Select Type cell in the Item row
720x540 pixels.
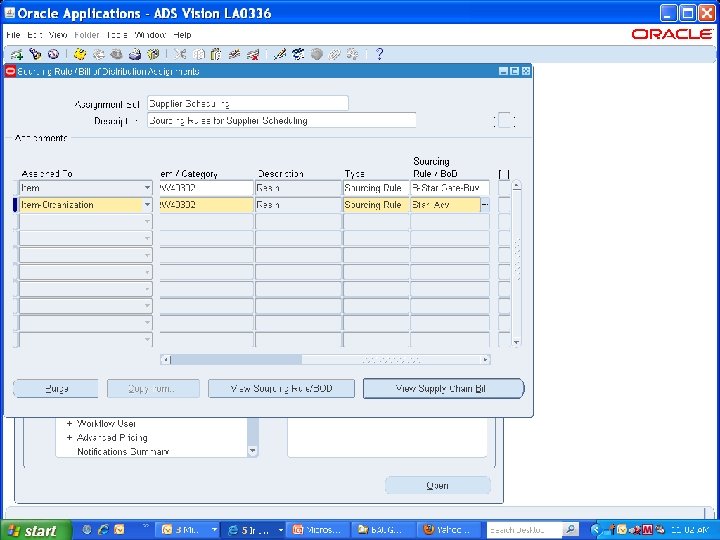click(376, 188)
